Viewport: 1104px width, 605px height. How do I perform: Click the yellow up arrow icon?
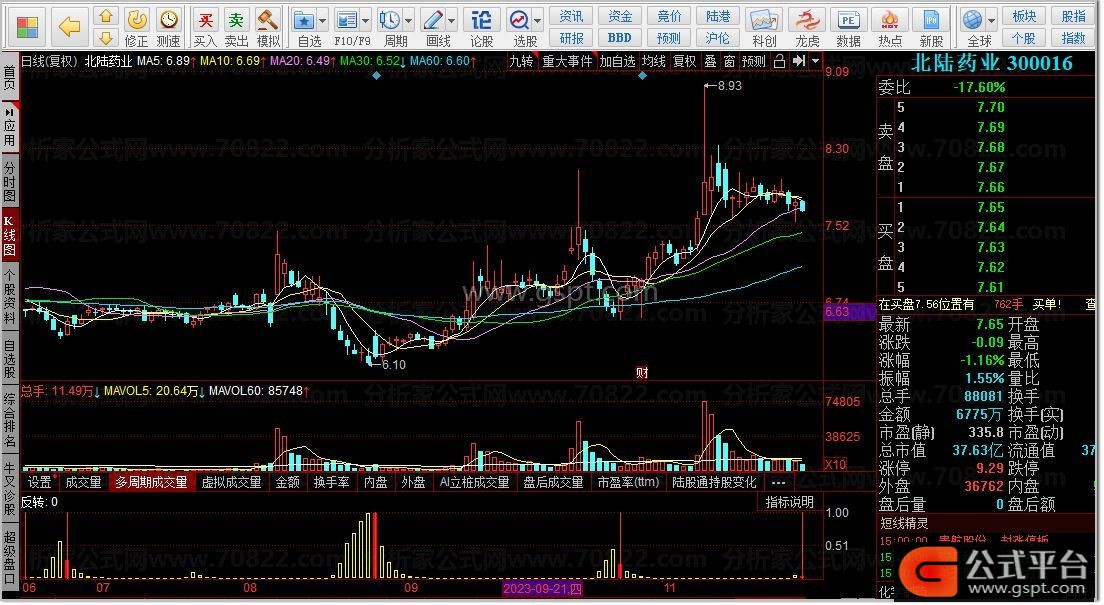pos(105,15)
